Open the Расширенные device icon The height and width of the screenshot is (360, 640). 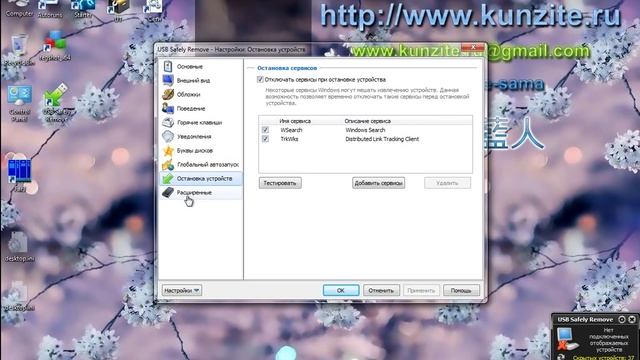pyautogui.click(x=168, y=192)
